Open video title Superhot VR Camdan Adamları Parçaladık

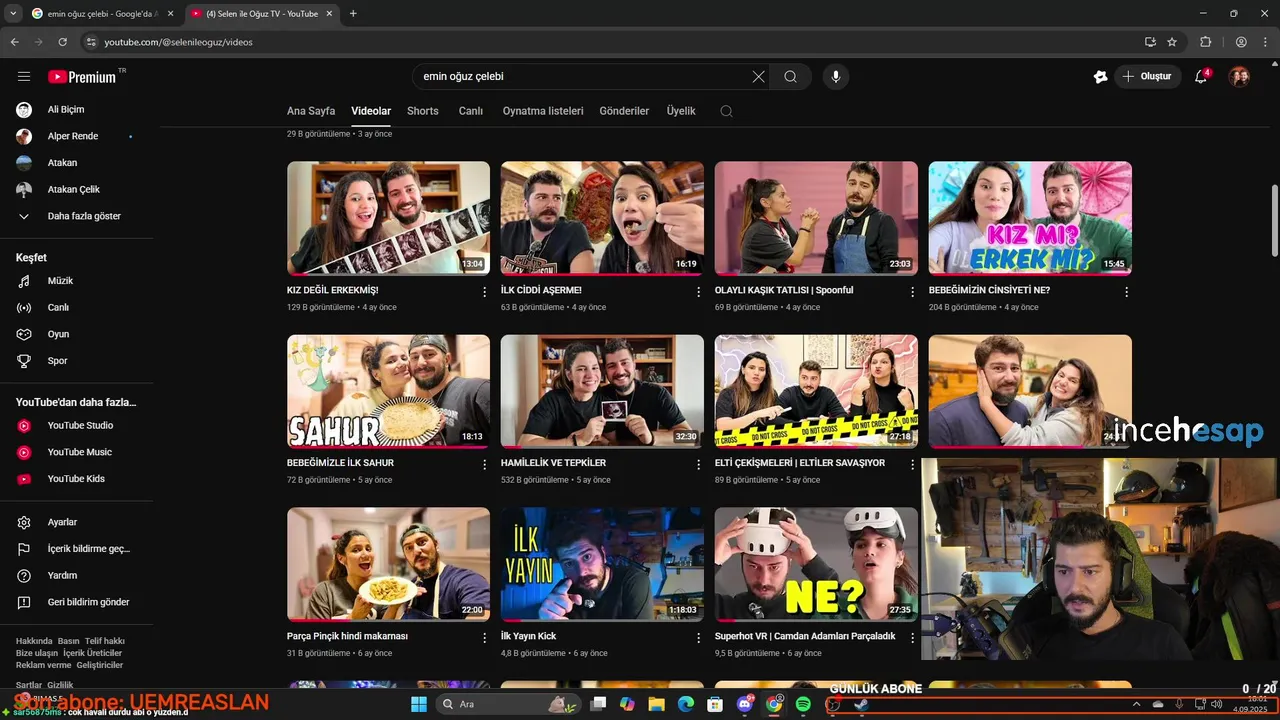(805, 636)
